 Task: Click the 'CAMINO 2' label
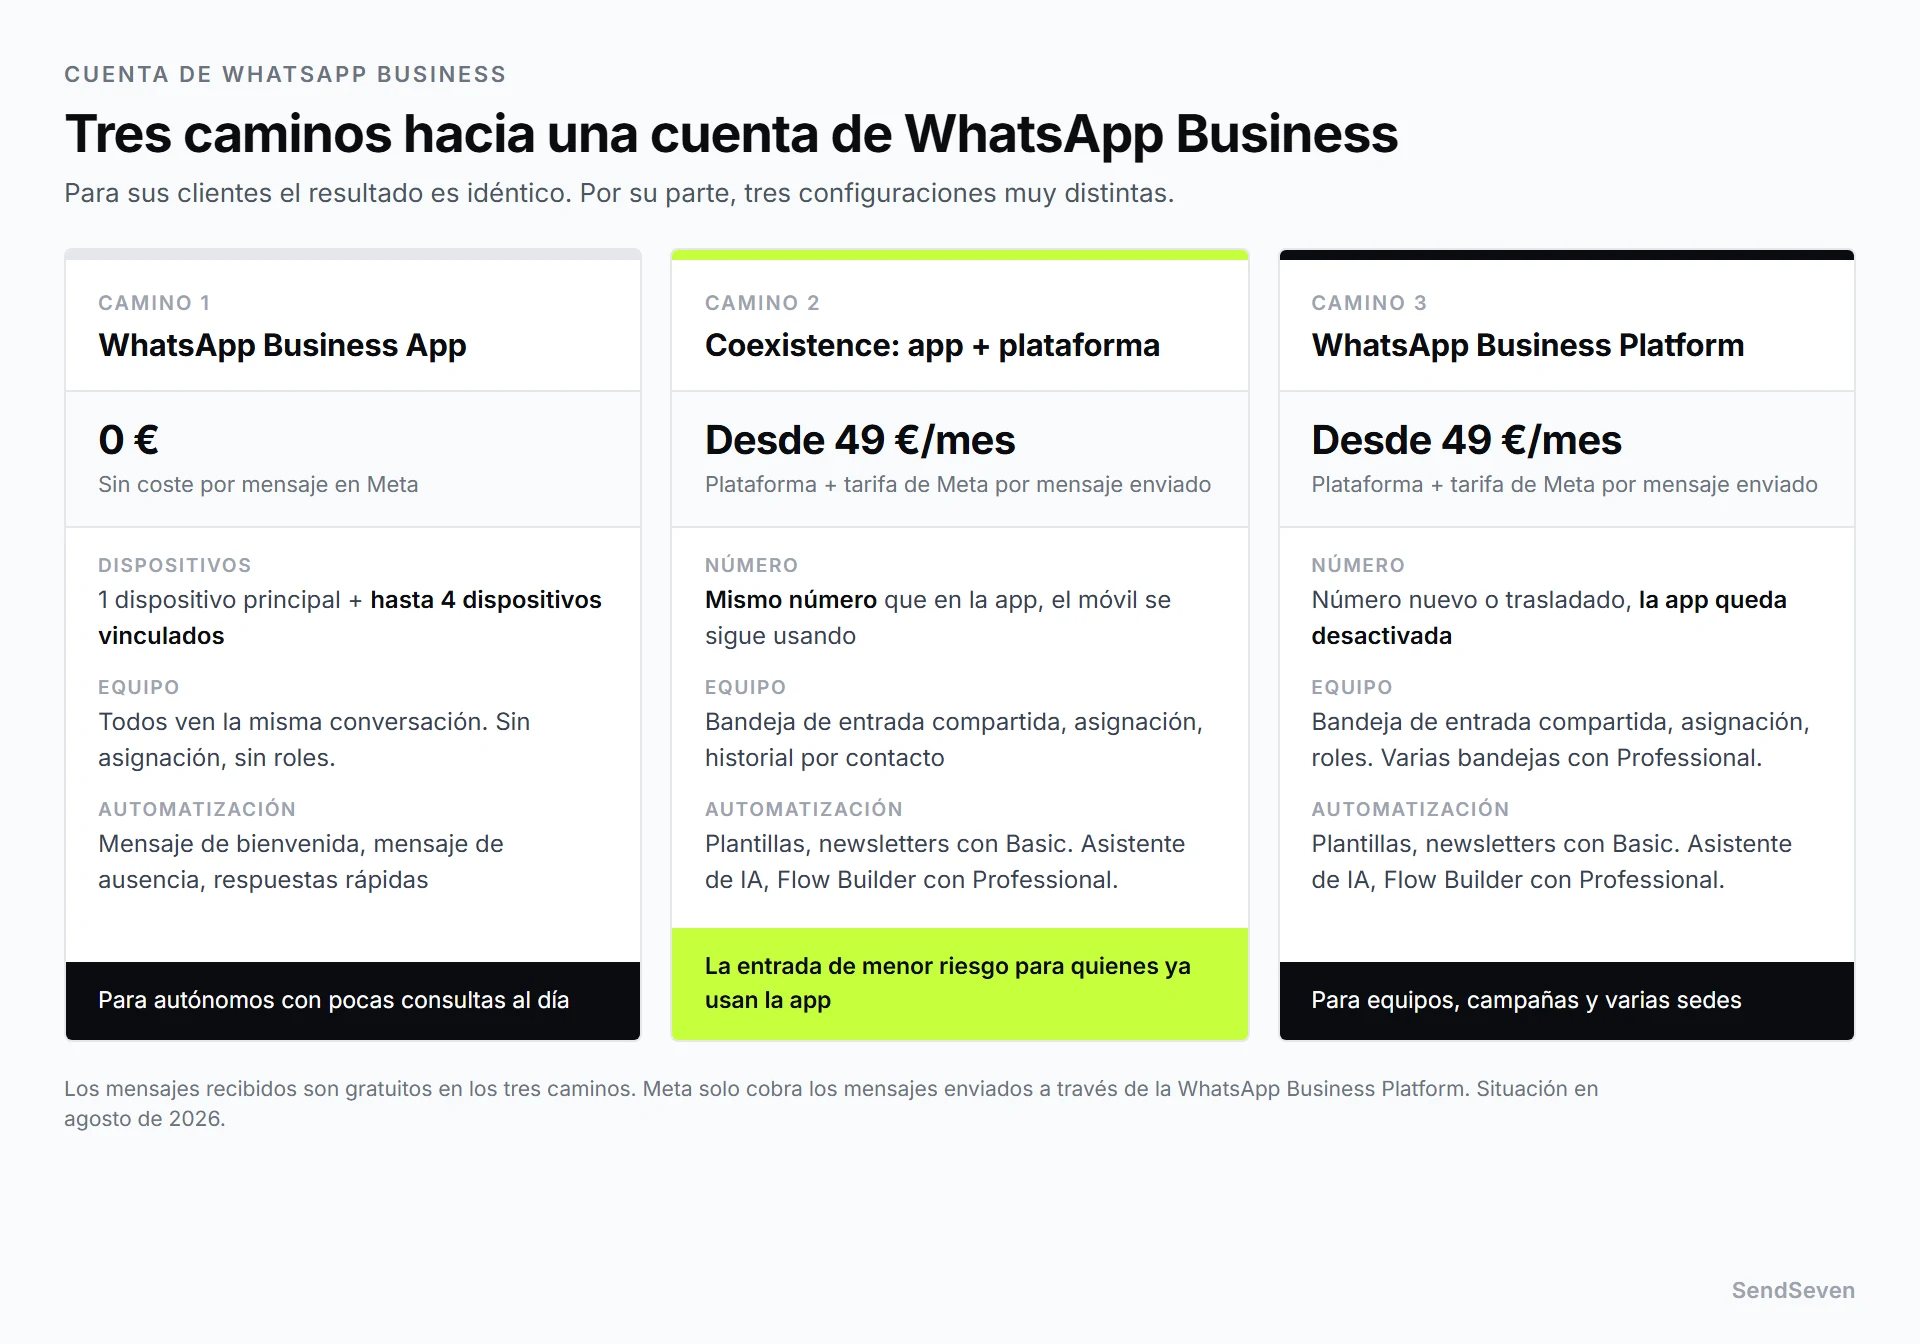coord(762,303)
